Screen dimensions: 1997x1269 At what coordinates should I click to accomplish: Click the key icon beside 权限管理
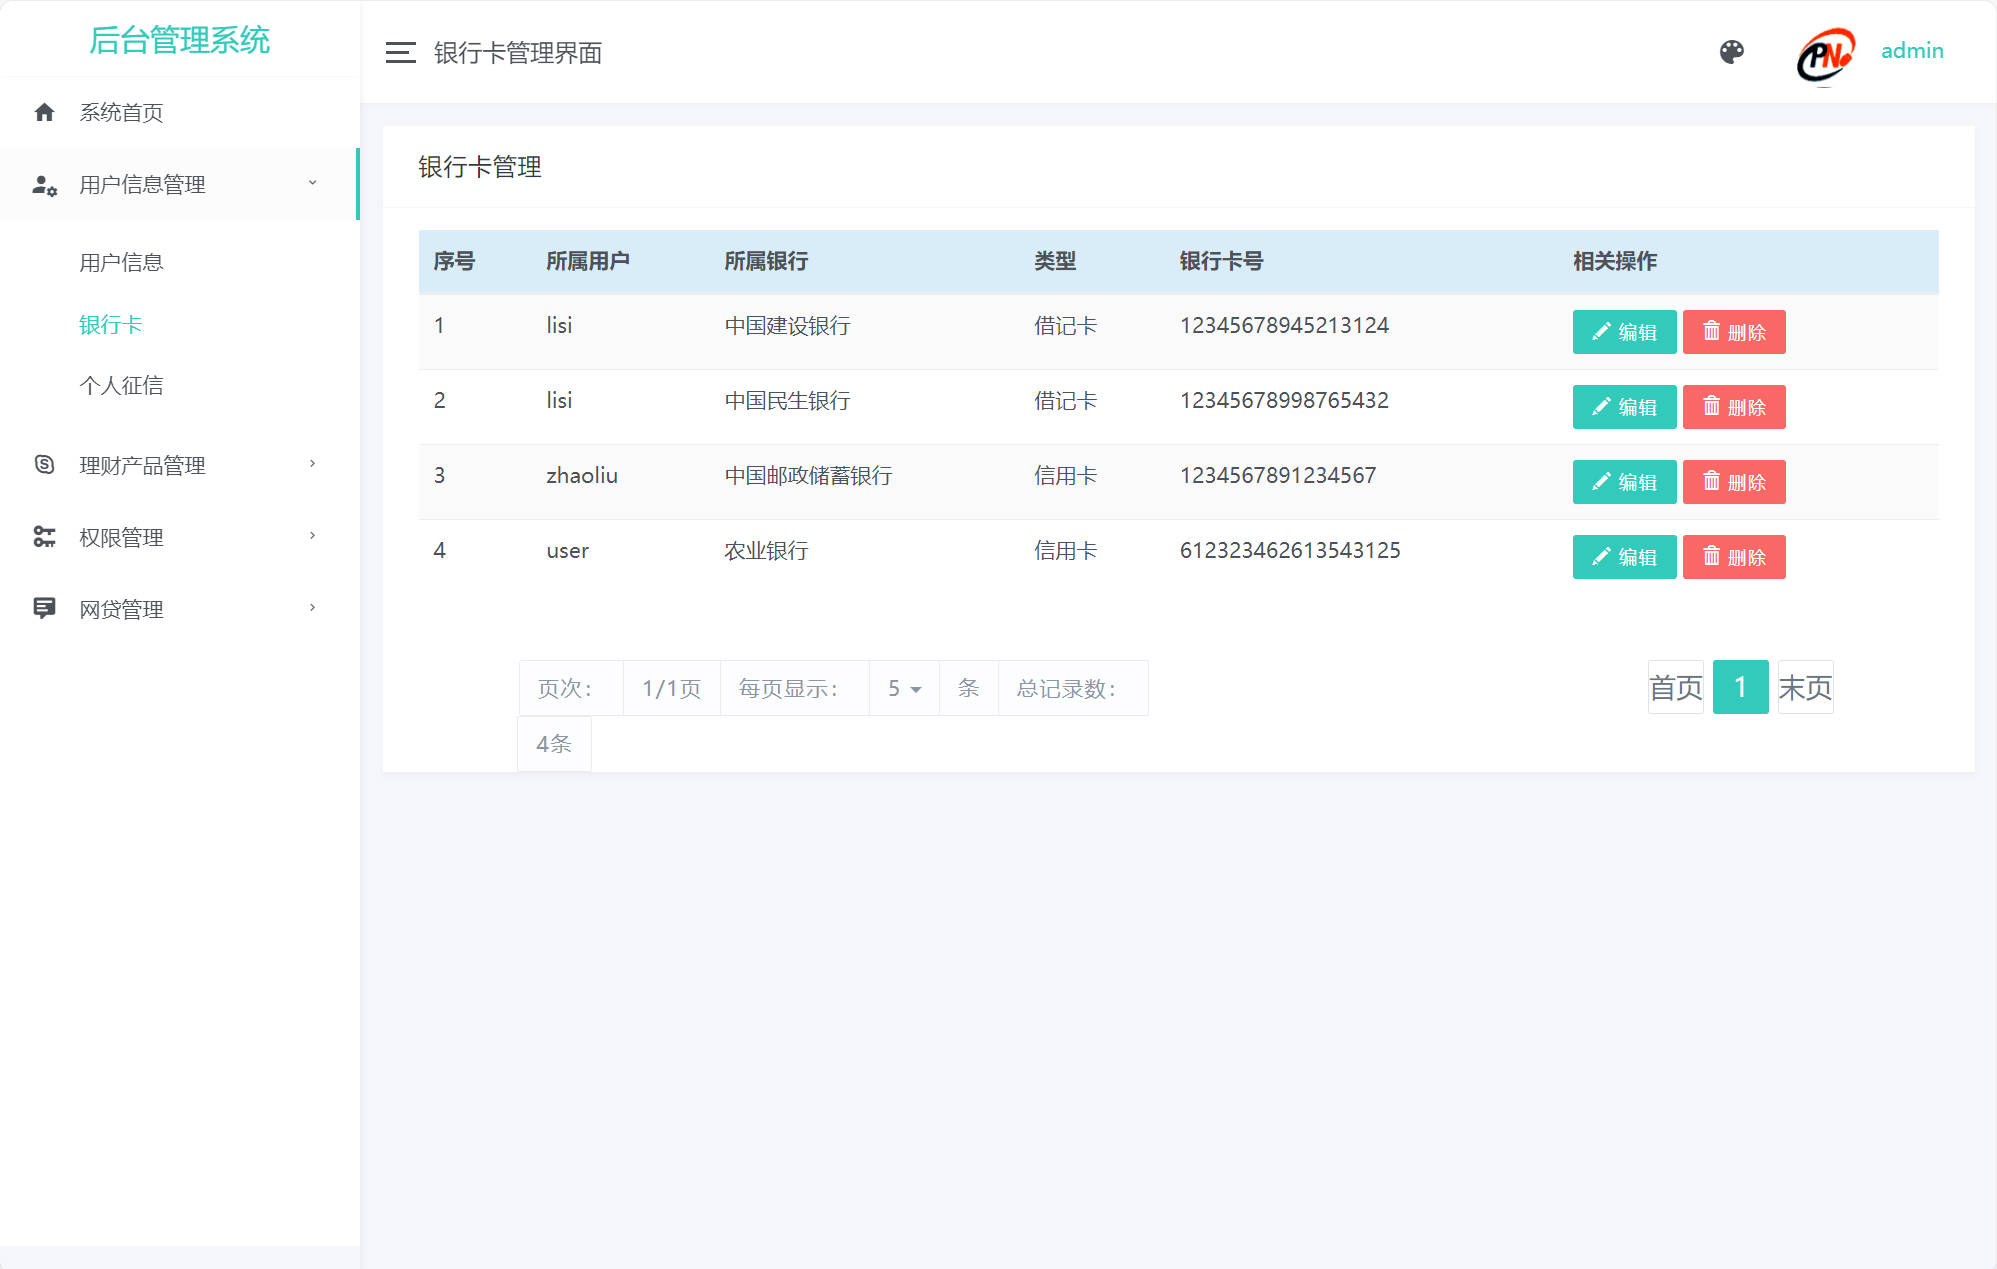(x=44, y=537)
